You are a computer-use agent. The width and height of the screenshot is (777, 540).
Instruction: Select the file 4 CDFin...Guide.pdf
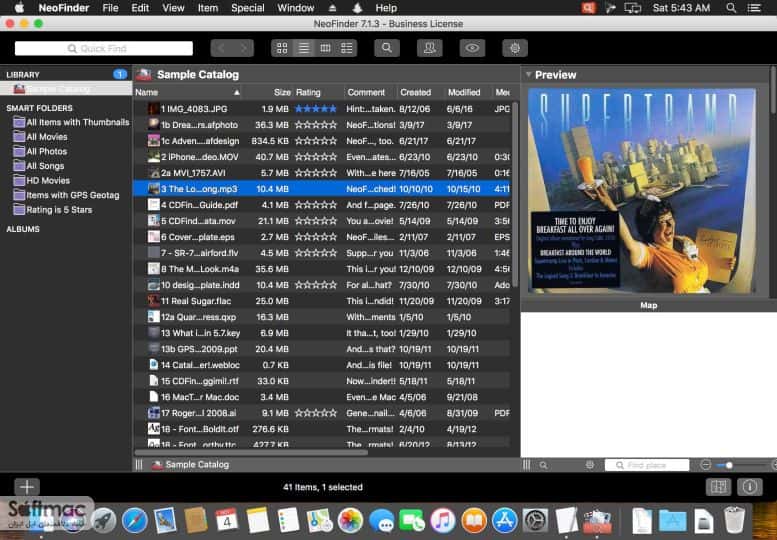pyautogui.click(x=322, y=205)
